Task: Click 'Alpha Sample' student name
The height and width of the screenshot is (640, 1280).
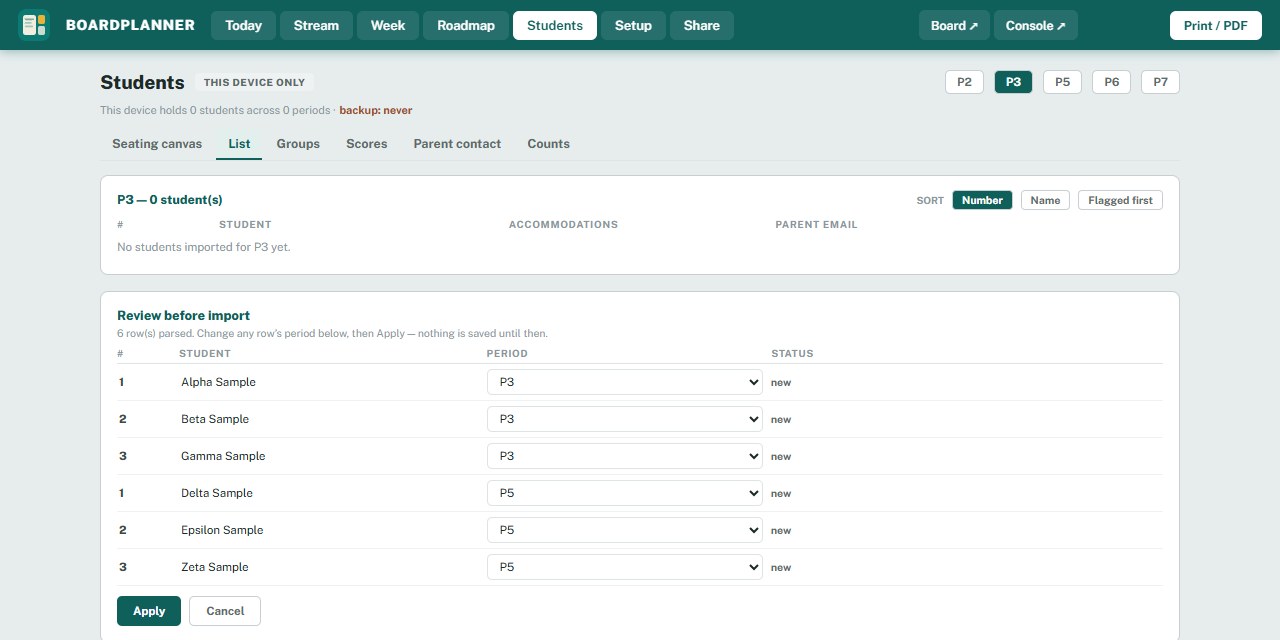Action: 218,382
